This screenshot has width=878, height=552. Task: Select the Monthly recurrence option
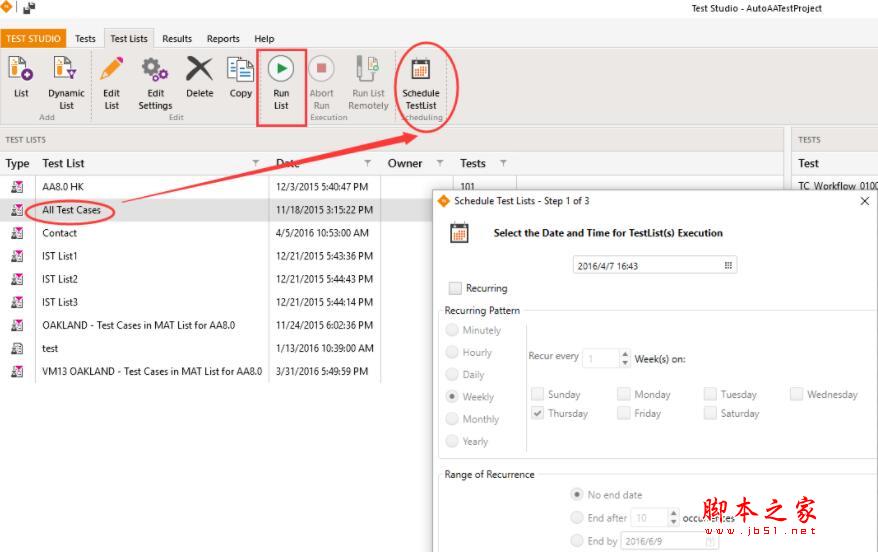[x=452, y=419]
